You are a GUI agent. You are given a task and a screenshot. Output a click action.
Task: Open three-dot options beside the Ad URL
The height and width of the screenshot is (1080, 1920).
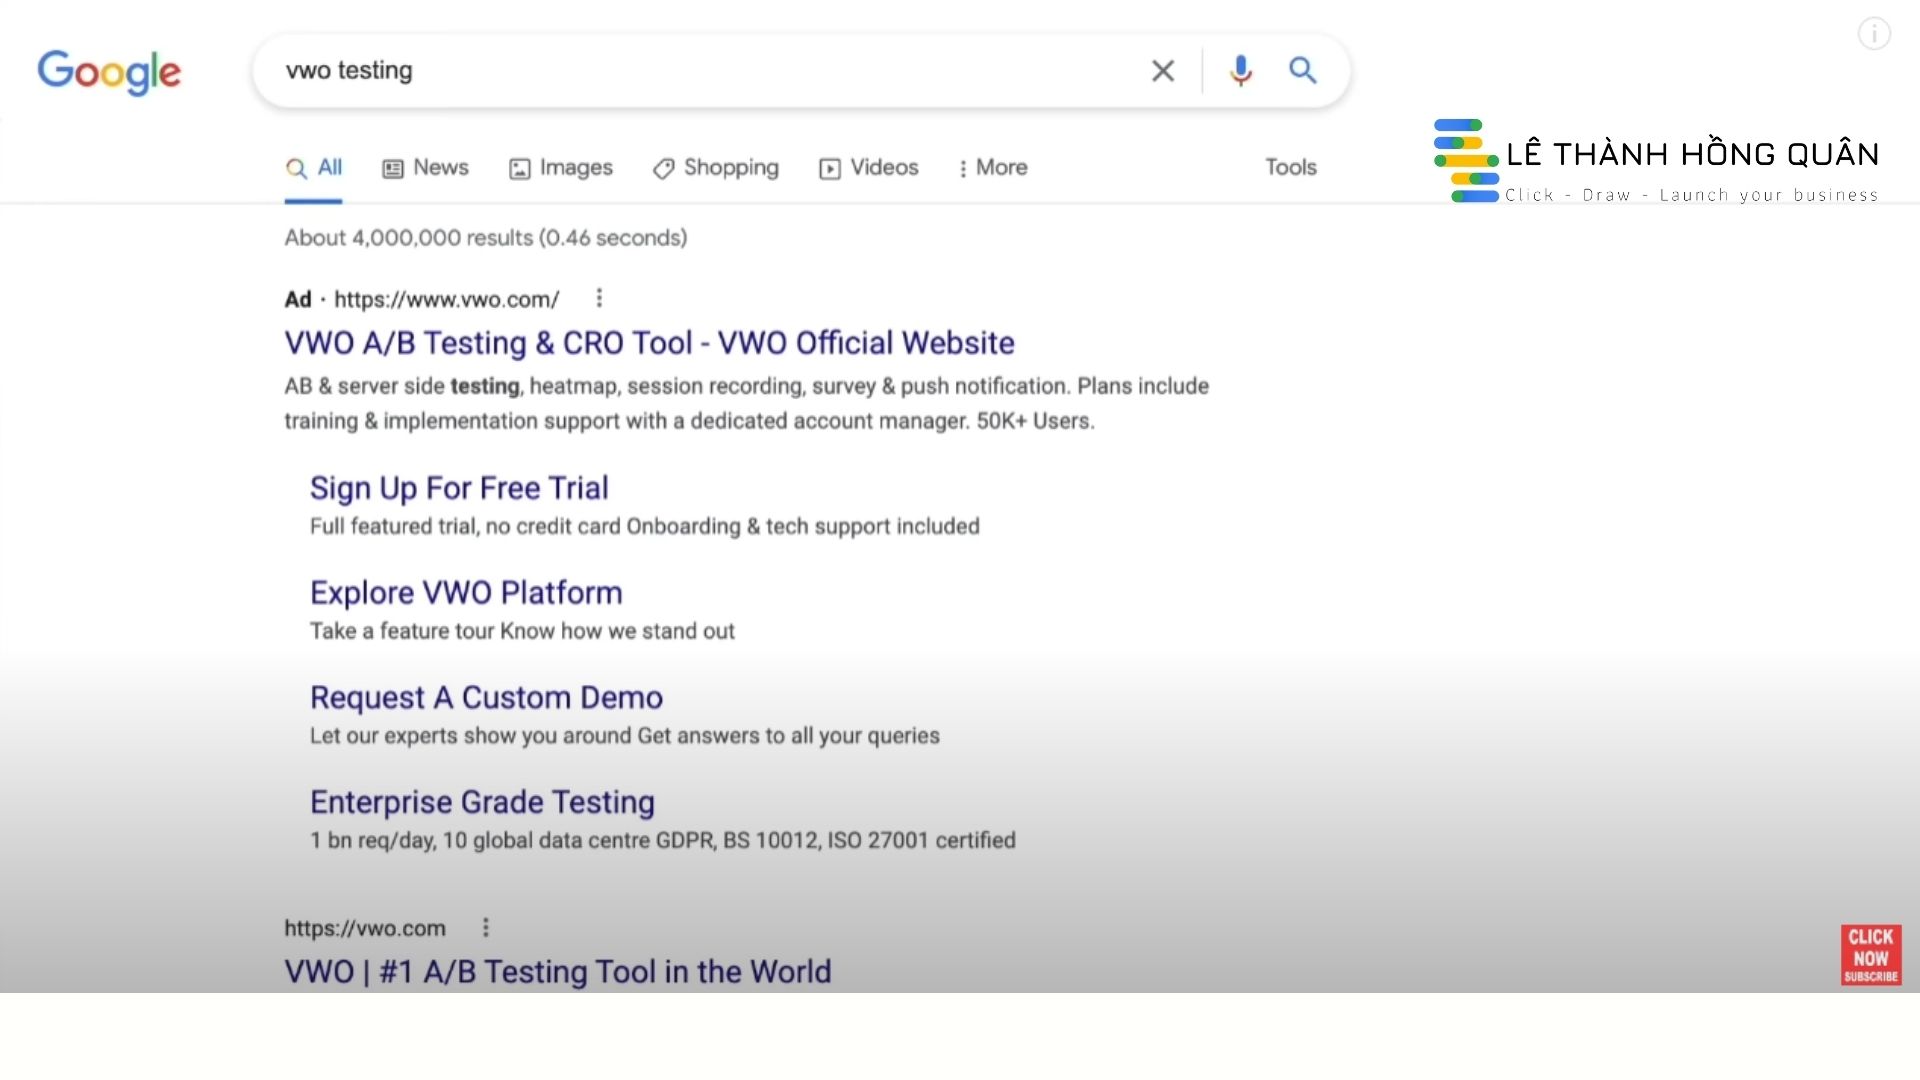point(599,298)
